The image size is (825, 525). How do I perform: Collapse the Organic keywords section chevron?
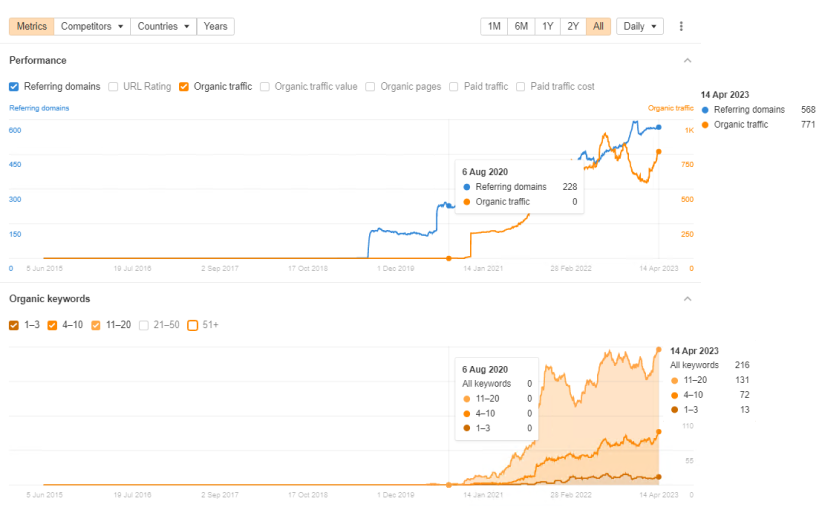point(687,299)
